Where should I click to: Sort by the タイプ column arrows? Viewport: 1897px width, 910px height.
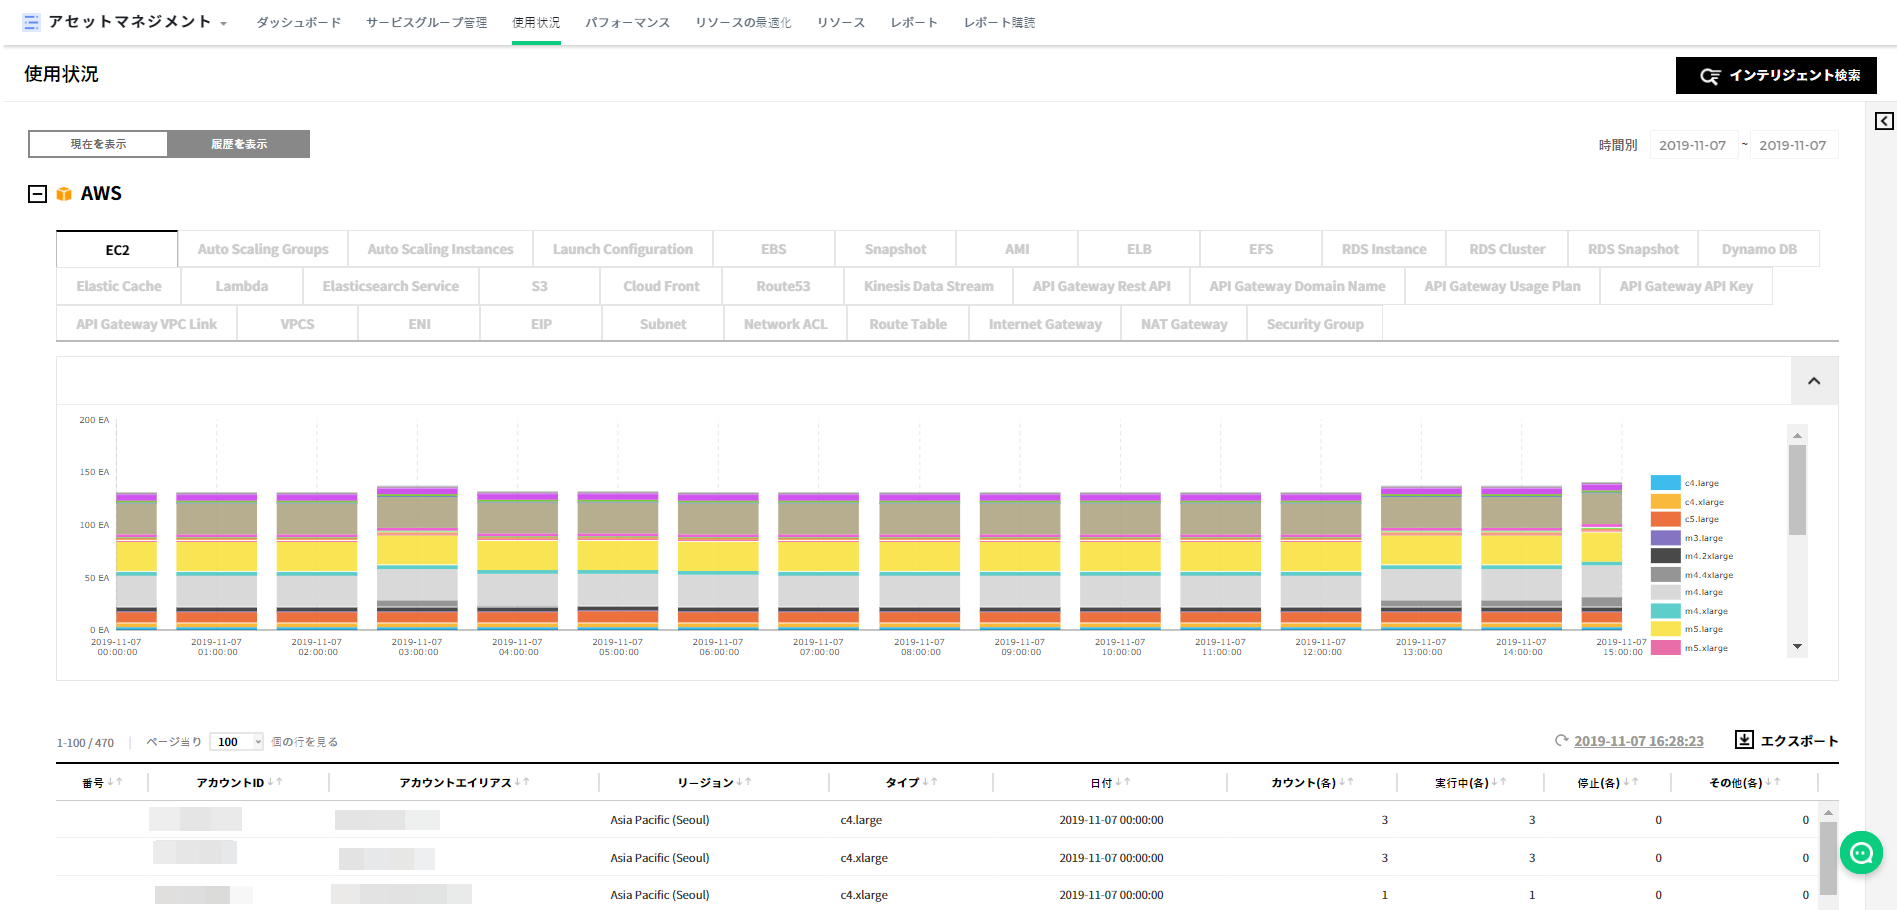pos(929,782)
